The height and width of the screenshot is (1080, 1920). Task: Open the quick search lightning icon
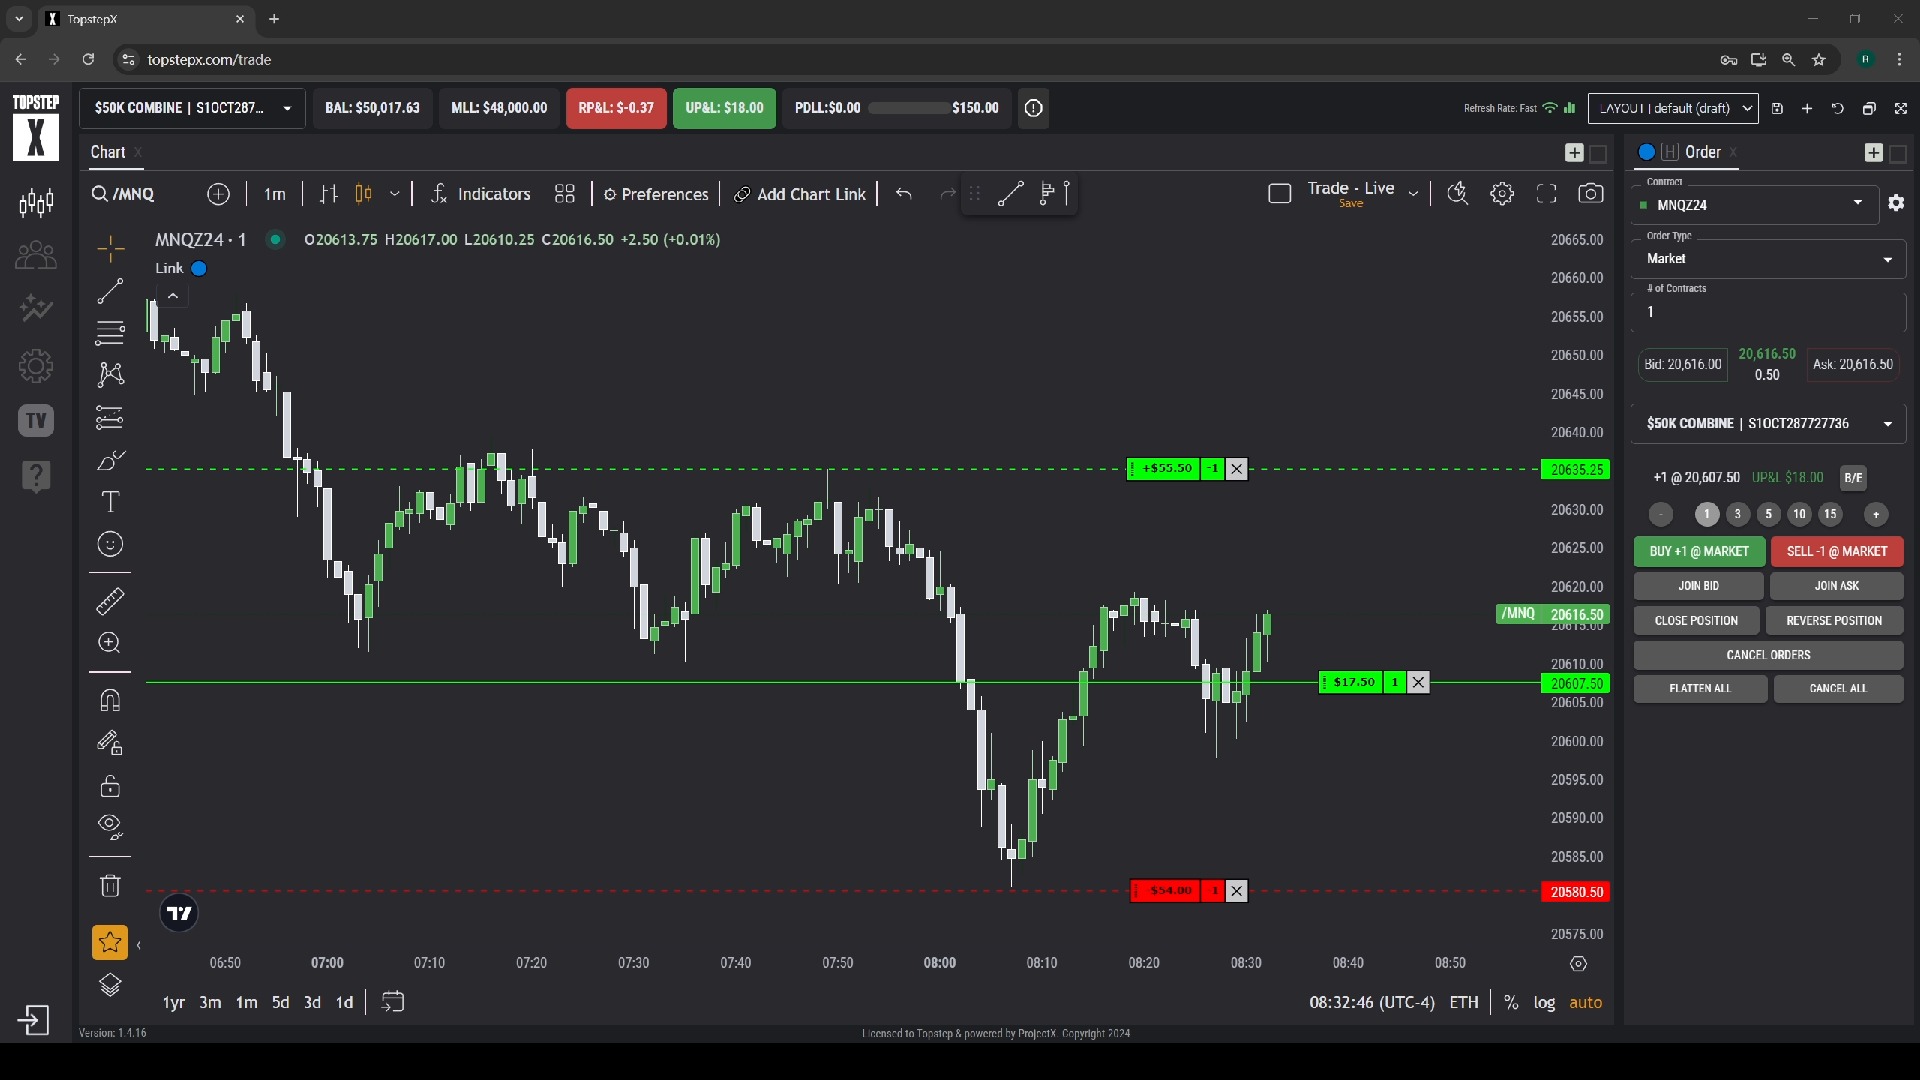pyautogui.click(x=1458, y=194)
